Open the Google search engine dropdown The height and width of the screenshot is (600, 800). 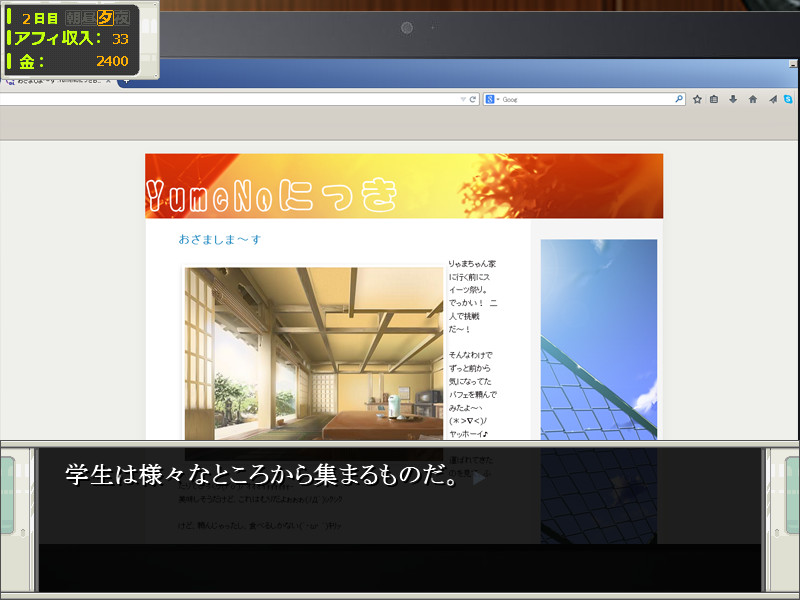coord(492,100)
